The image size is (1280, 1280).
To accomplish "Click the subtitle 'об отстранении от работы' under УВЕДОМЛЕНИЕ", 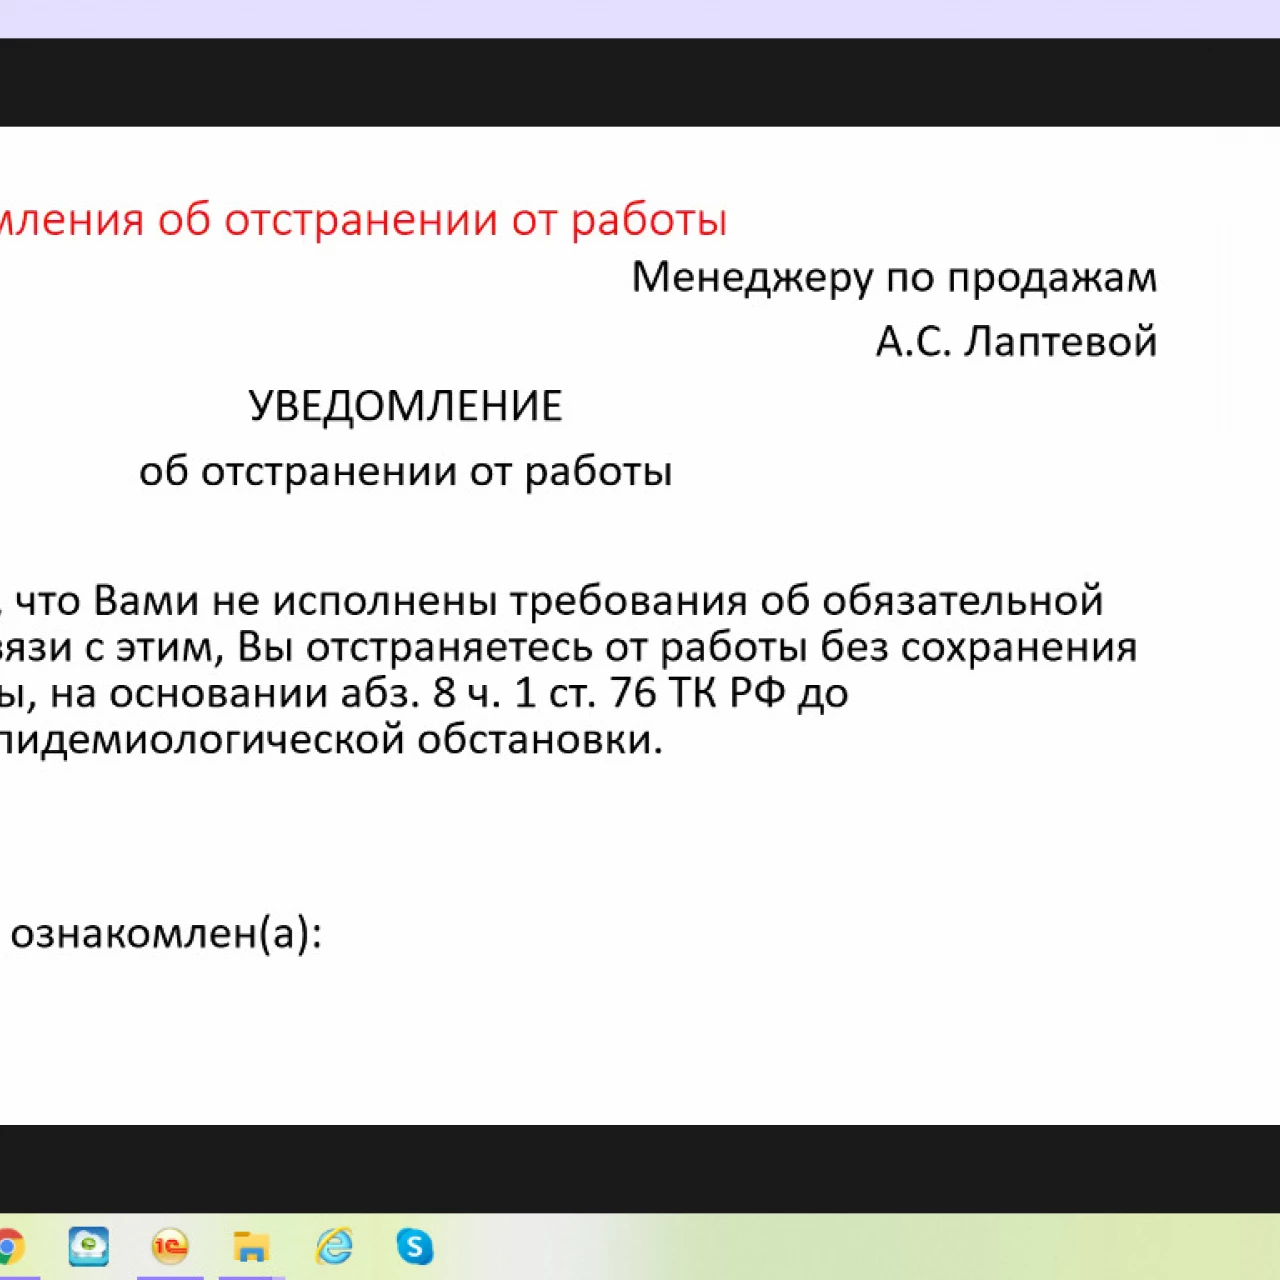I will [x=405, y=472].
